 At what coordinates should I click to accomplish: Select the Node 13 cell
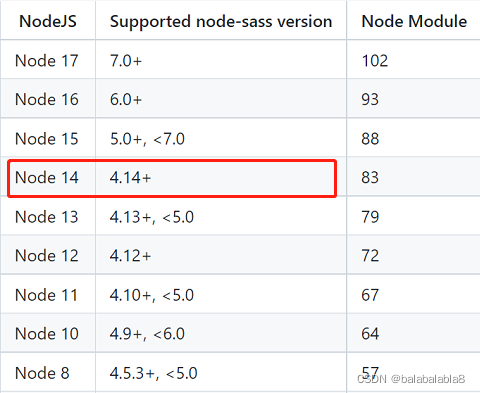point(47,217)
